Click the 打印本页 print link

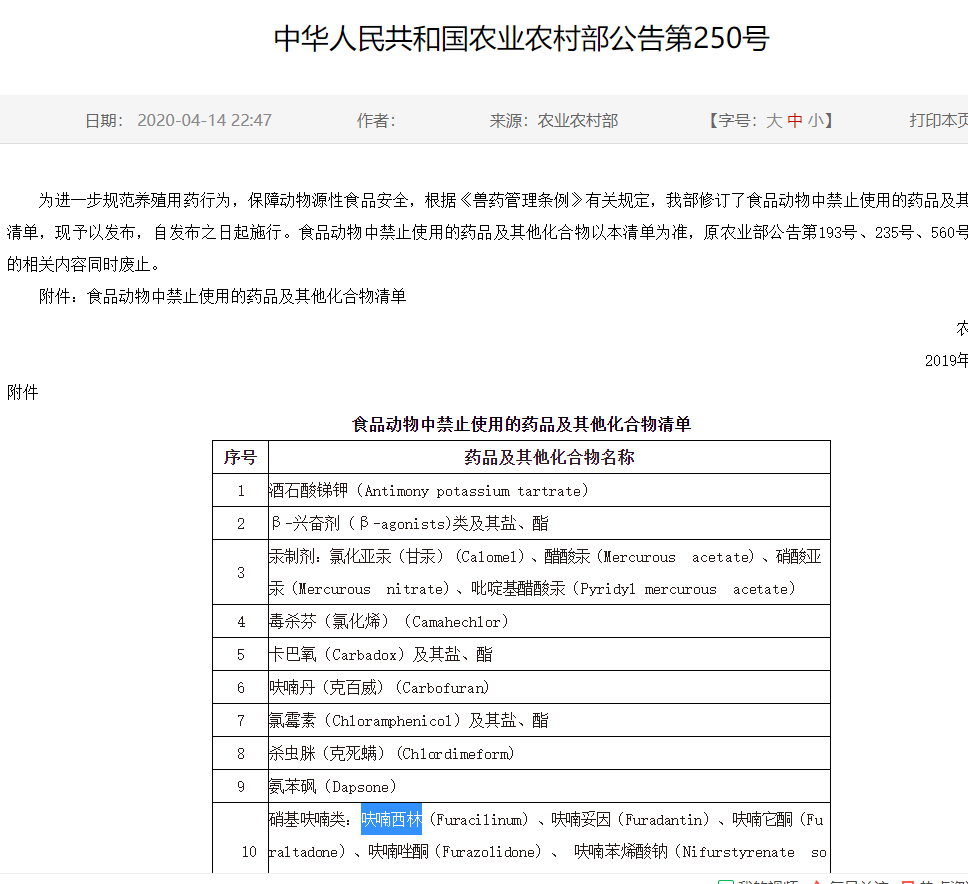(938, 121)
